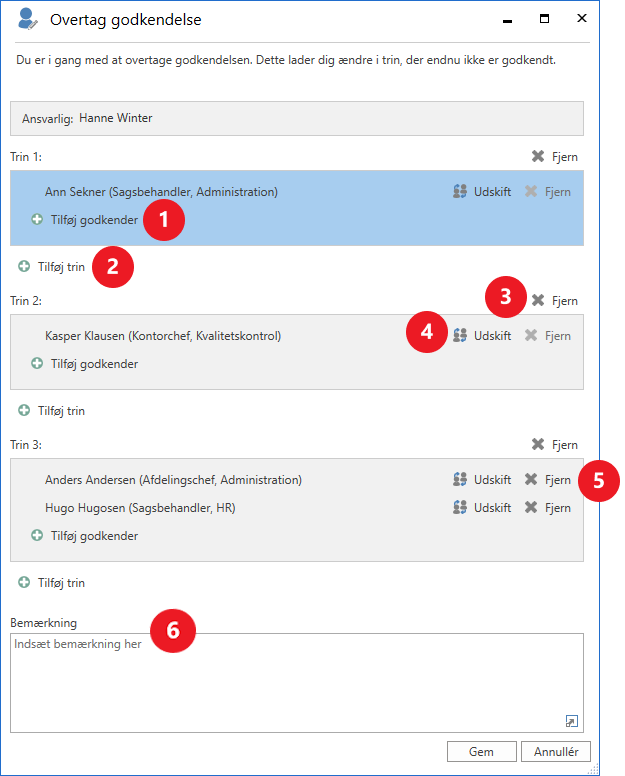This screenshot has height=776, width=625.
Task: Expand the remark field with the popout icon
Action: click(x=572, y=721)
